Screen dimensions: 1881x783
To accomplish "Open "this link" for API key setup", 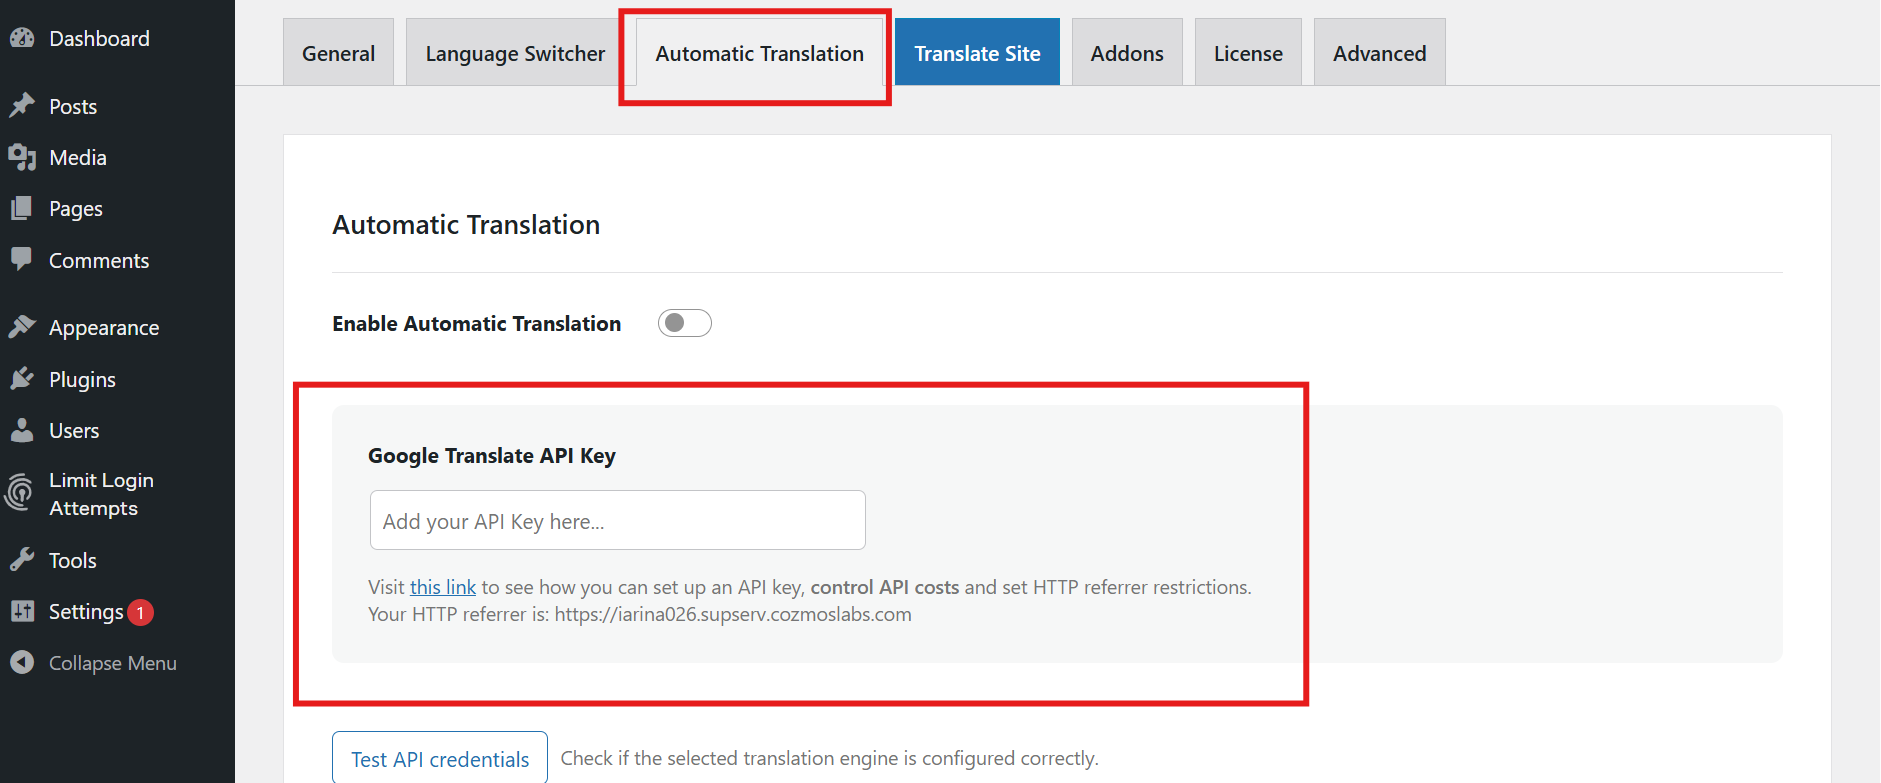I will pos(443,587).
